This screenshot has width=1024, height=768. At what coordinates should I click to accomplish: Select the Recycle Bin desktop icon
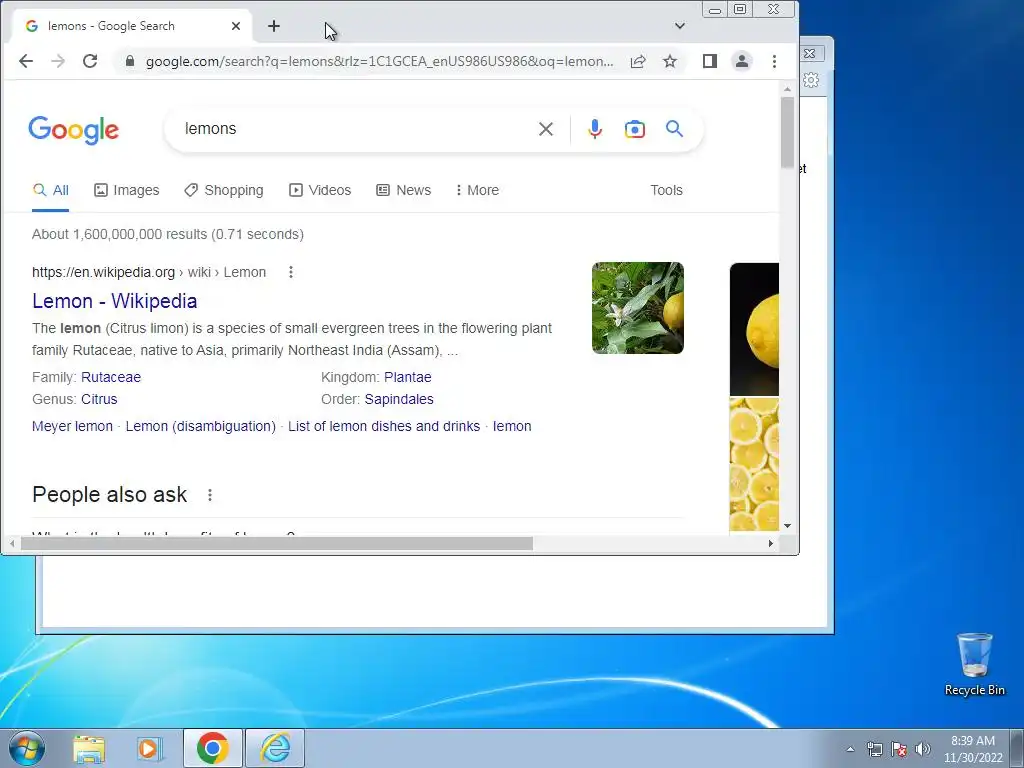click(x=974, y=665)
